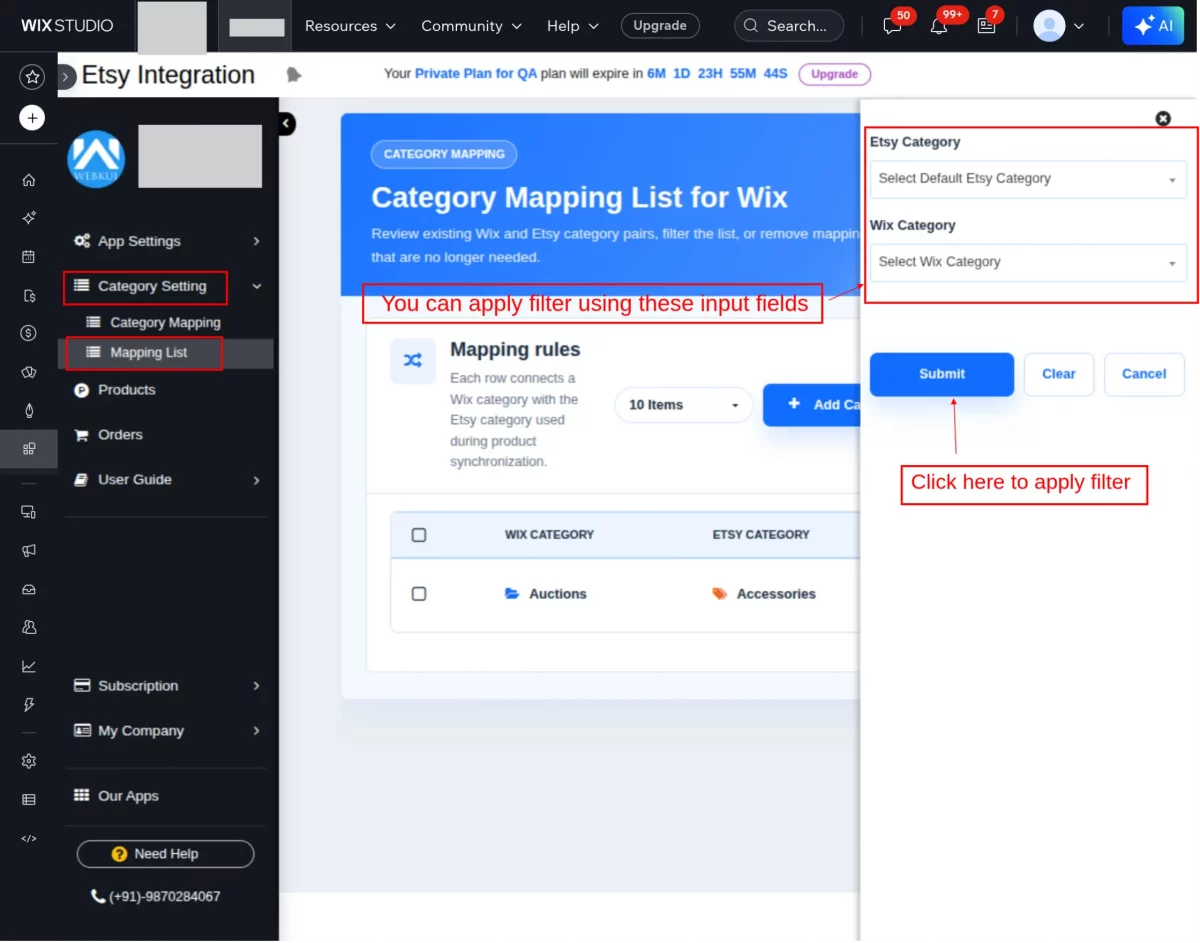
Task: Click the WIX STUDIO logo
Action: [x=67, y=26]
